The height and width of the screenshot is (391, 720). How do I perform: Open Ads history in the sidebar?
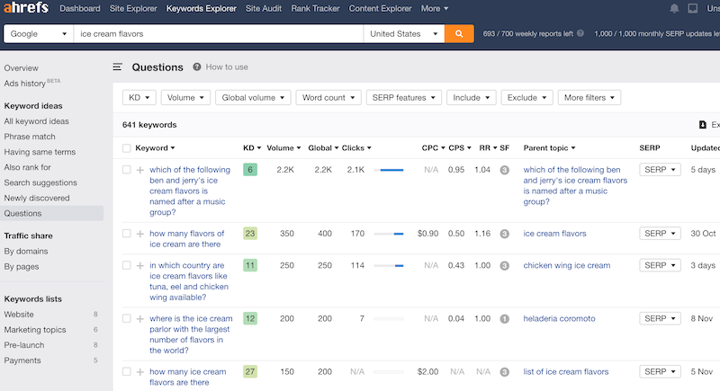click(x=32, y=83)
